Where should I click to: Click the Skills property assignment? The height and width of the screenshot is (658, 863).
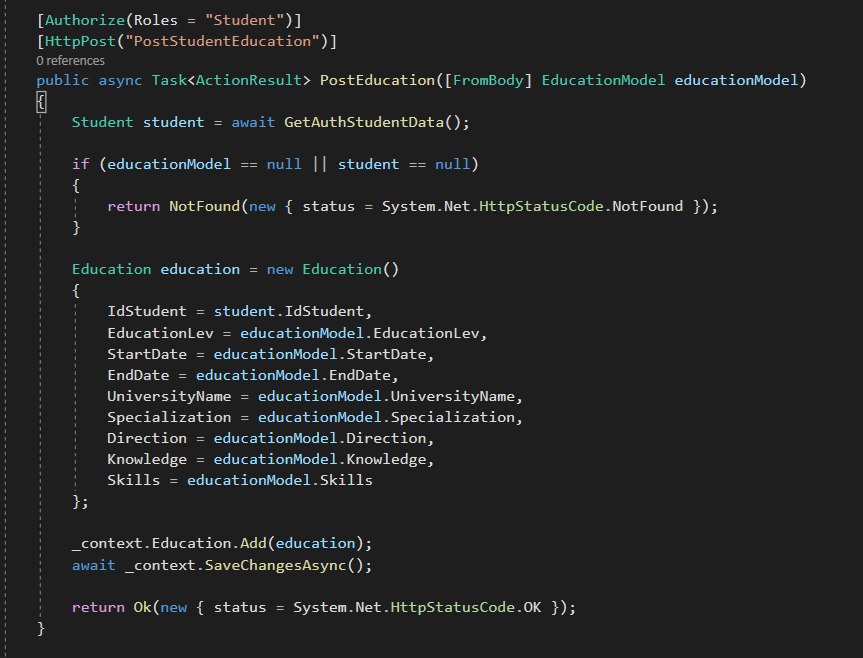coord(239,480)
